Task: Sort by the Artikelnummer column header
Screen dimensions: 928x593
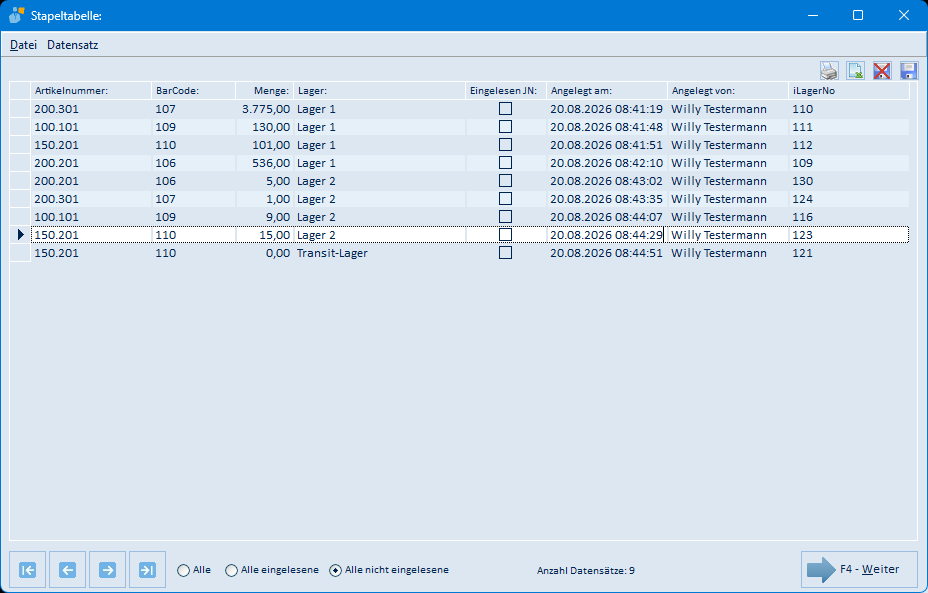Action: tap(91, 91)
